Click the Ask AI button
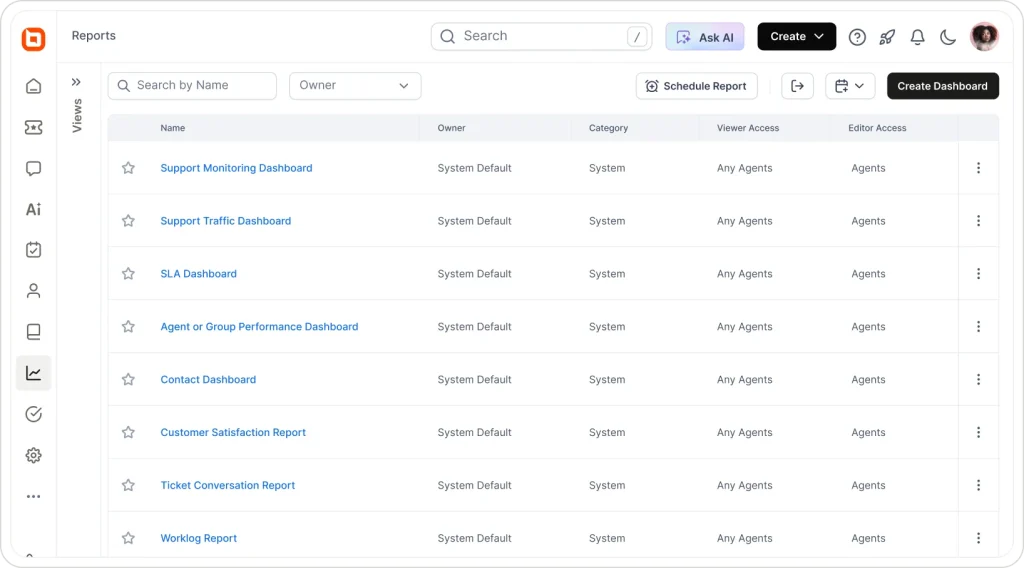Viewport: 1024px width, 568px height. click(x=705, y=37)
